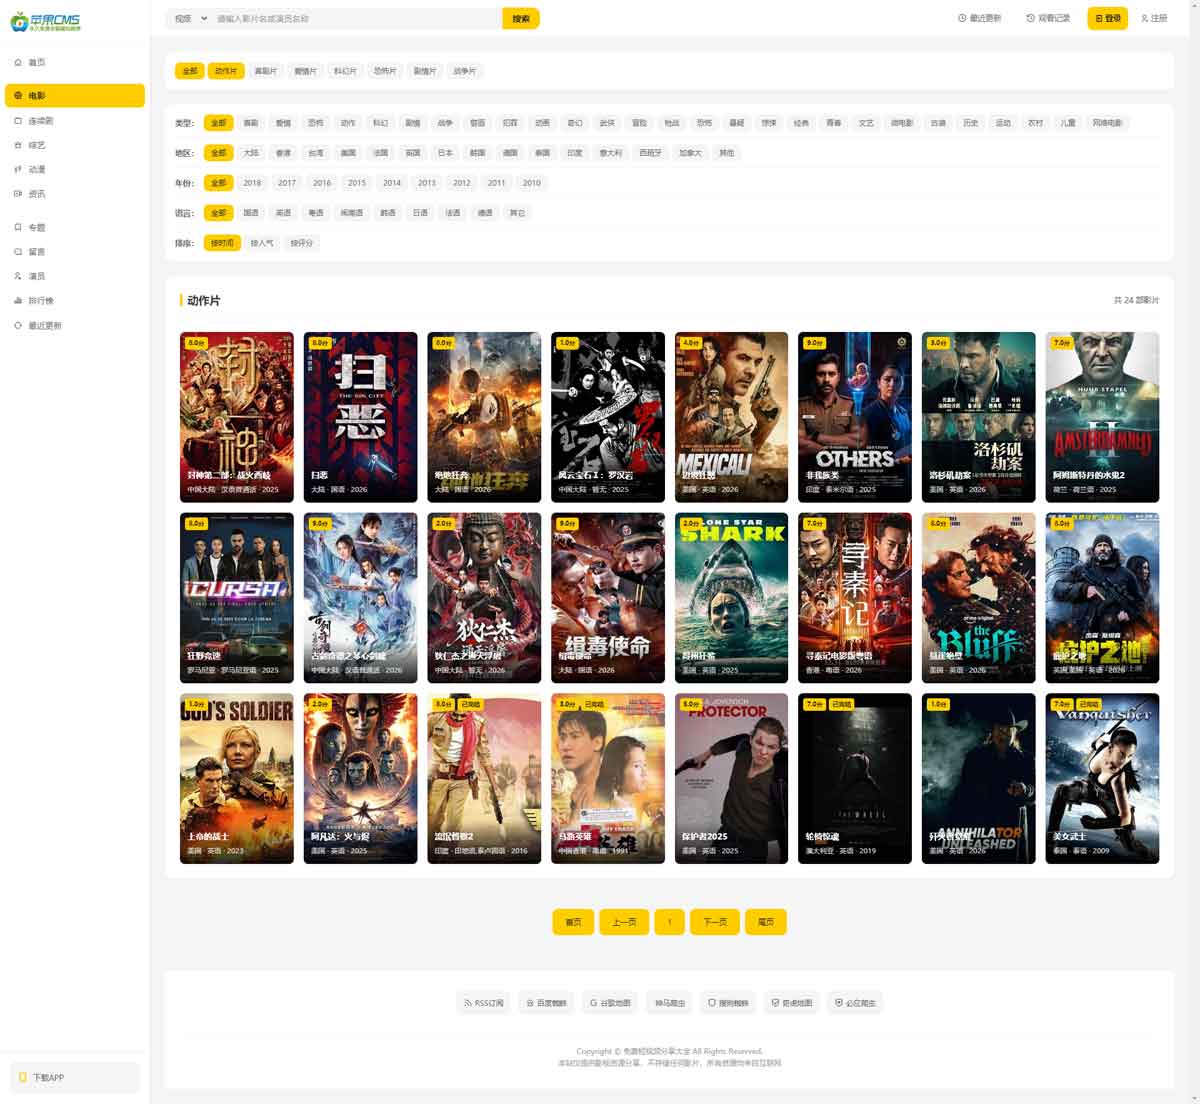Open 最近更新 refresh icon in sidebar
1200x1104 pixels.
[18, 325]
